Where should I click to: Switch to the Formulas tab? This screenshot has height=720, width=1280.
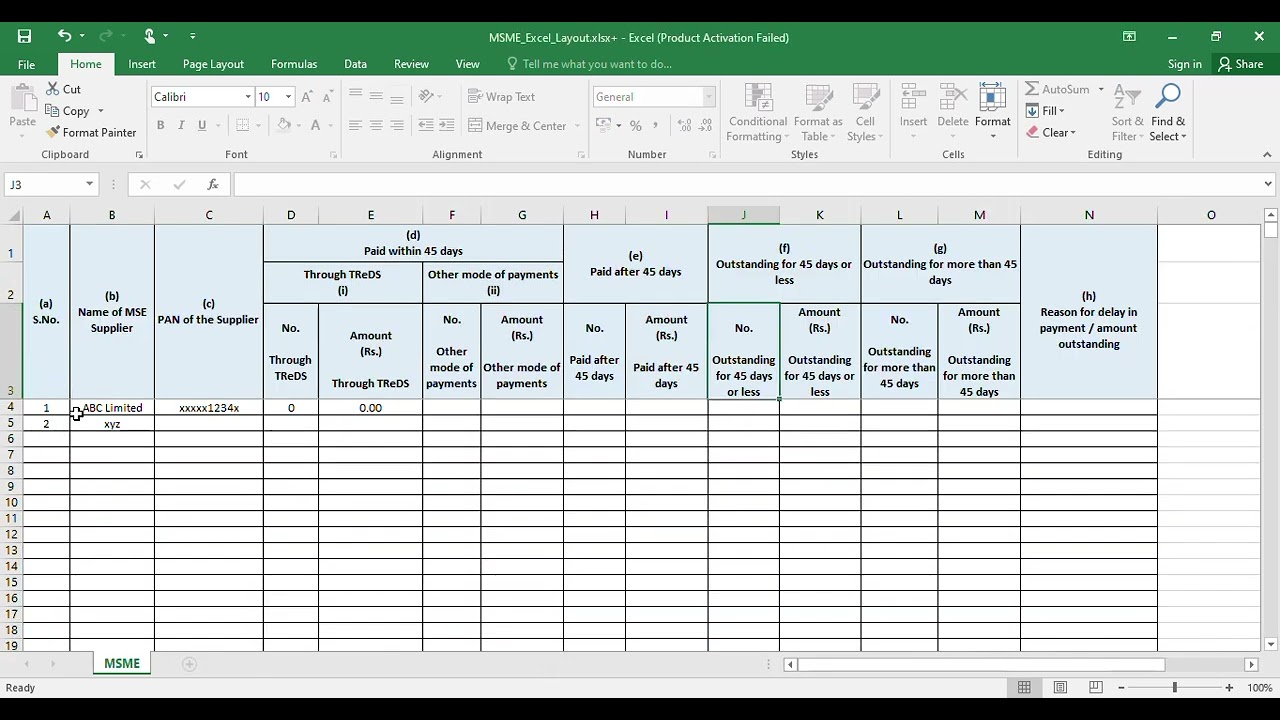(x=294, y=64)
